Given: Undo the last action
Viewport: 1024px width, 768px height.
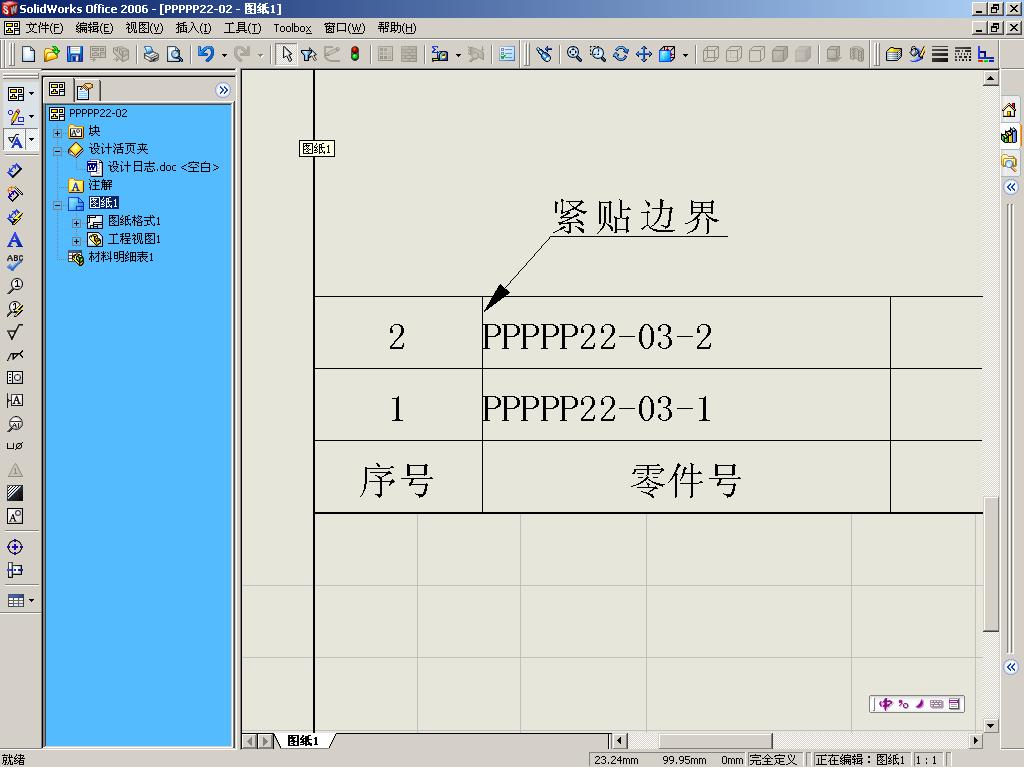Looking at the screenshot, I should pyautogui.click(x=206, y=54).
